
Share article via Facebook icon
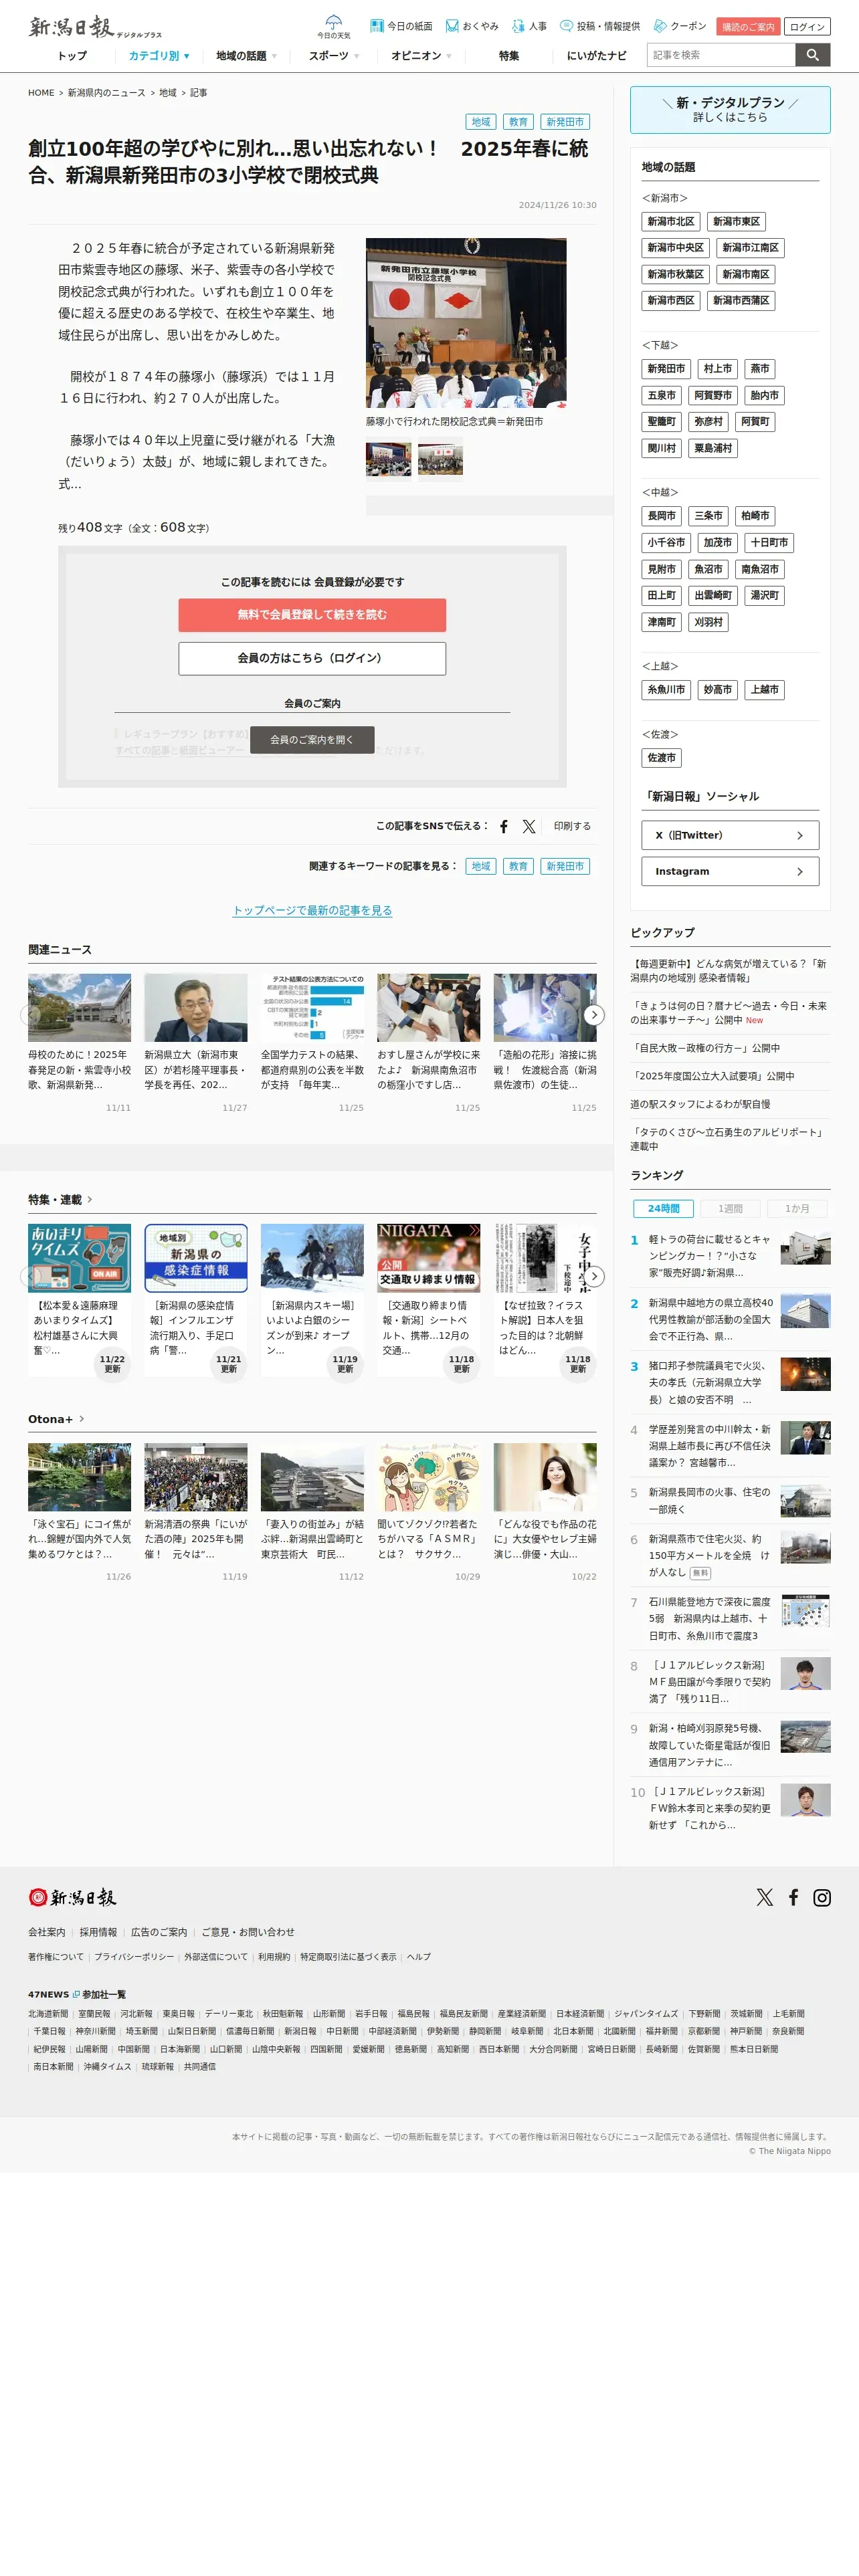coord(504,826)
